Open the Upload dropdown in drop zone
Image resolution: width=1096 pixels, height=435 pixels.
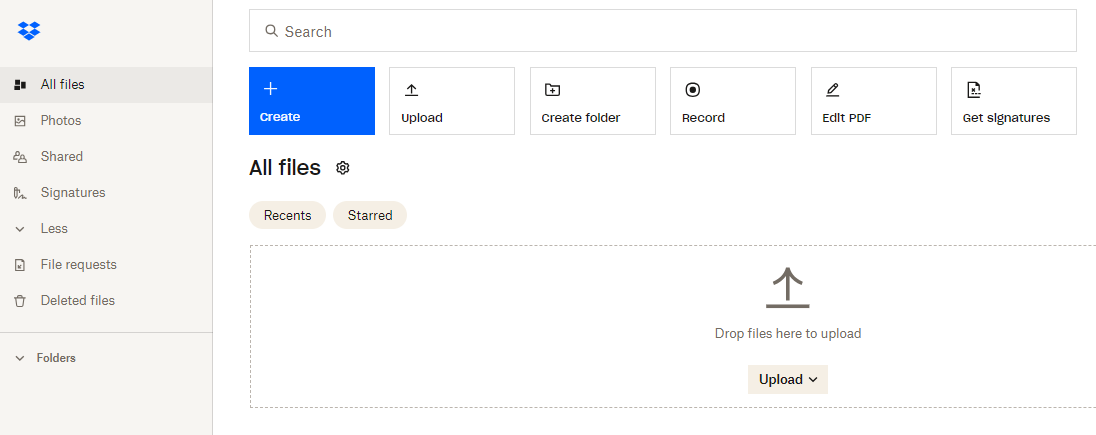(788, 379)
